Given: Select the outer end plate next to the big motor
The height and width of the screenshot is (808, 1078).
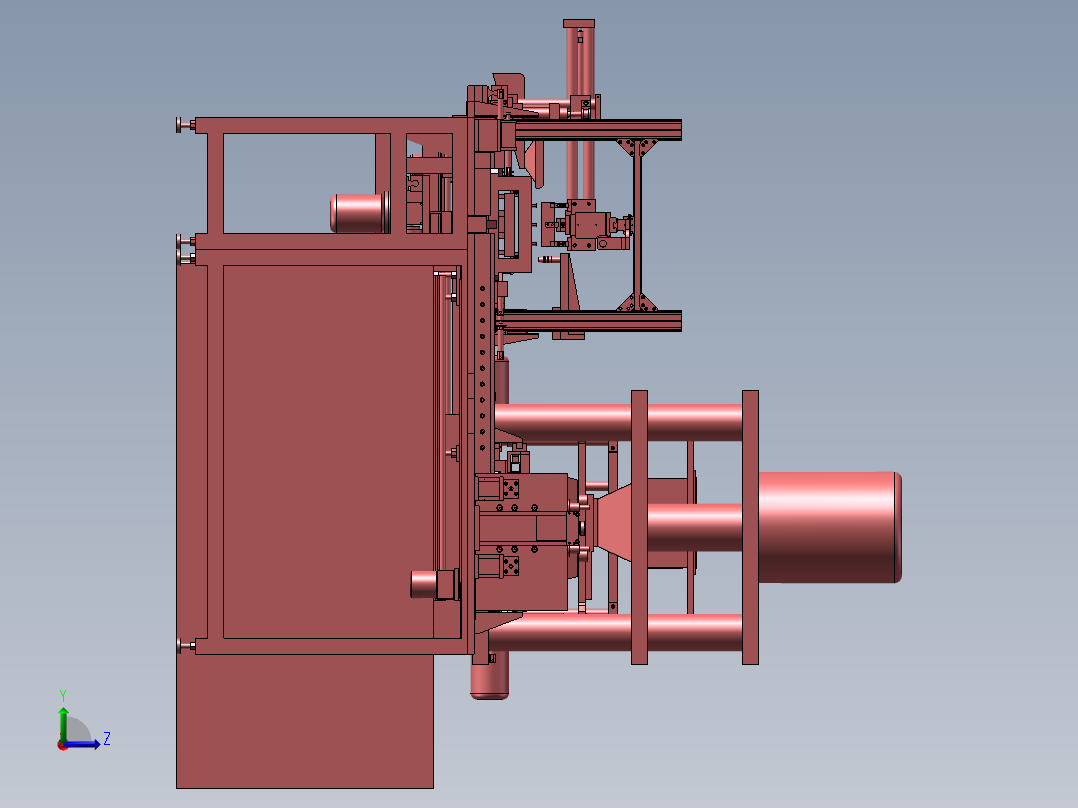Looking at the screenshot, I should (750, 527).
